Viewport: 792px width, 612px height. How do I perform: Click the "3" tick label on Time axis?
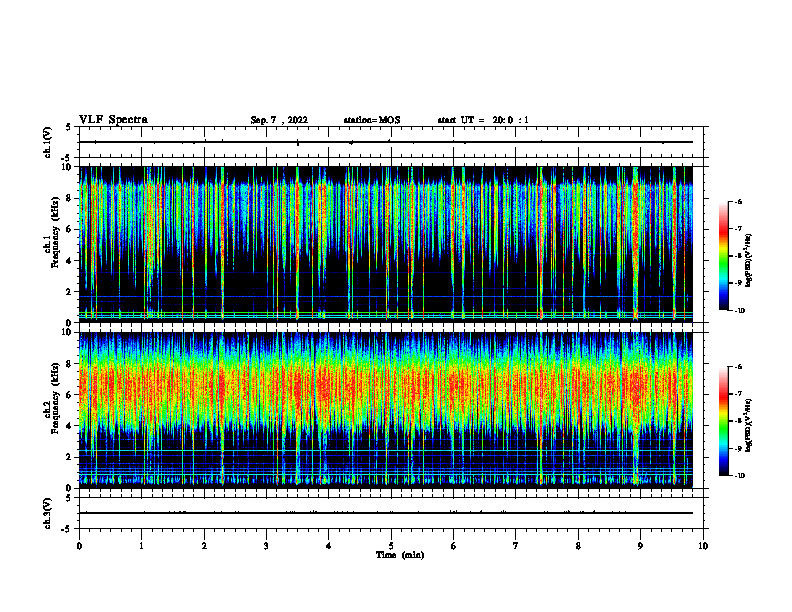tap(266, 546)
